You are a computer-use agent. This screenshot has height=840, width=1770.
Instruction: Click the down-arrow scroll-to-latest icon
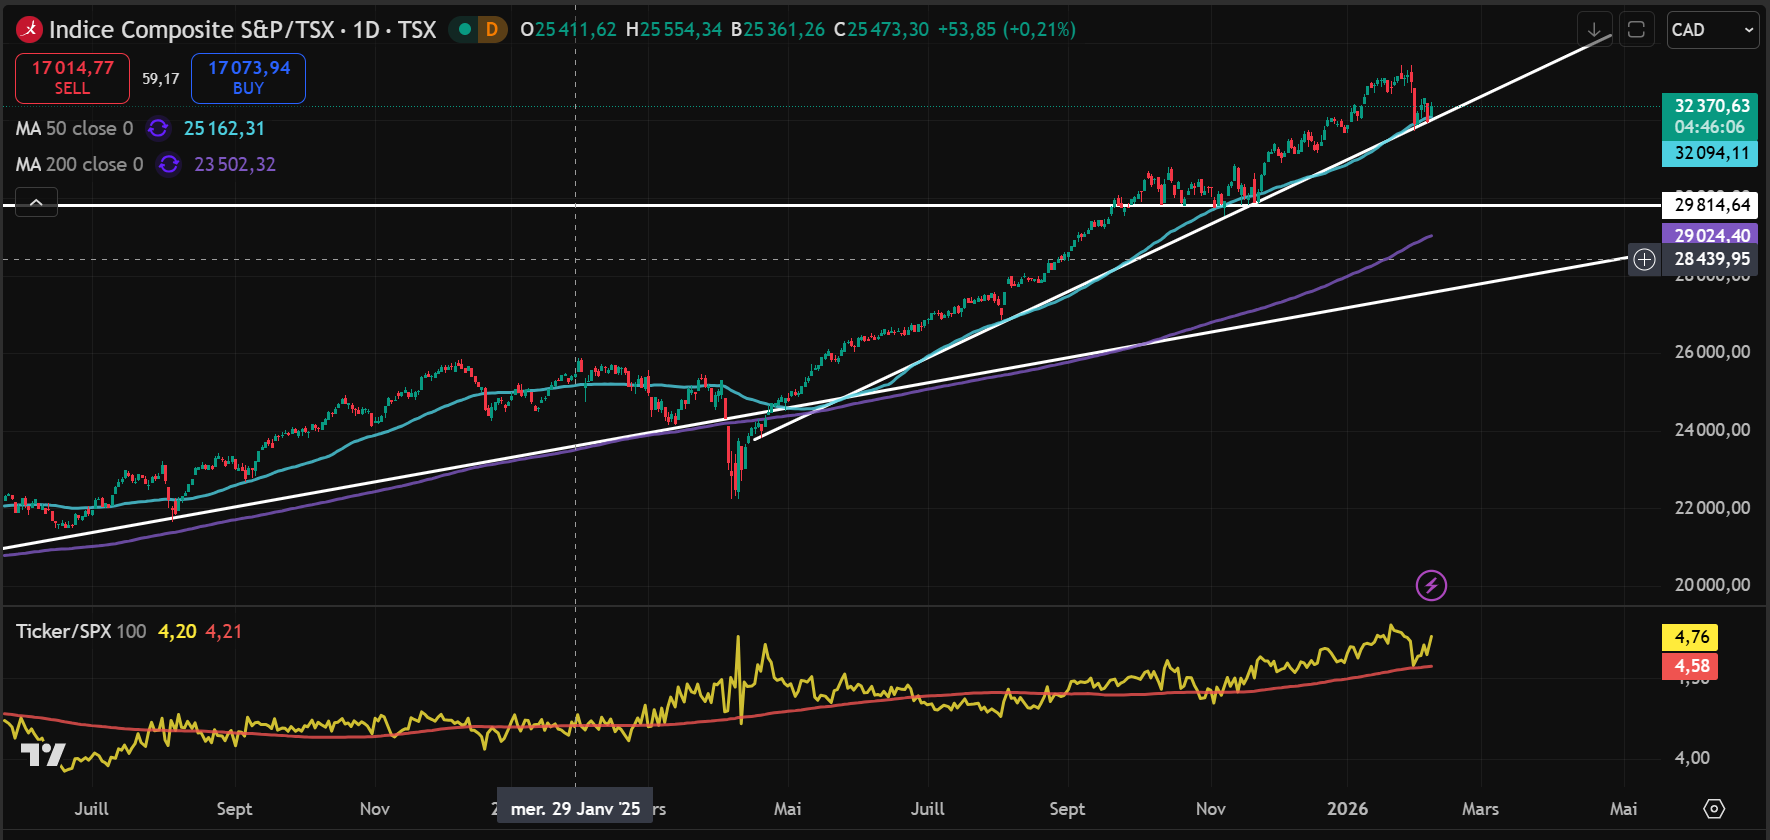coord(1594,30)
